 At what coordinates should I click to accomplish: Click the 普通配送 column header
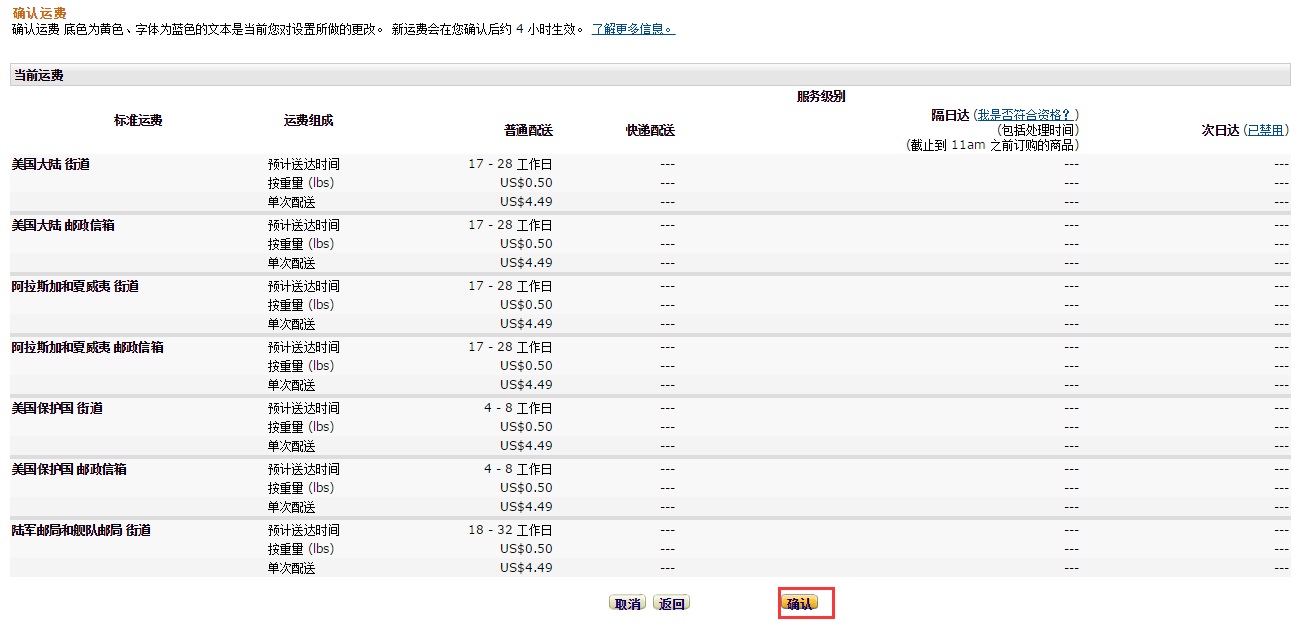point(528,130)
